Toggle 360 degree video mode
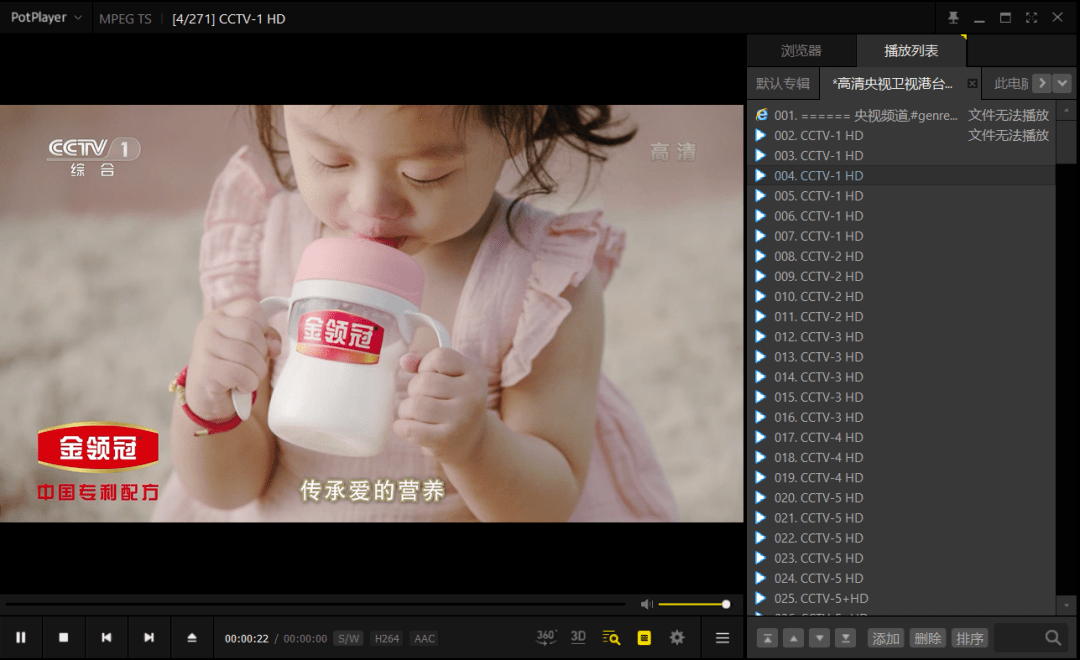Screen dimensions: 1080x660 [546, 637]
